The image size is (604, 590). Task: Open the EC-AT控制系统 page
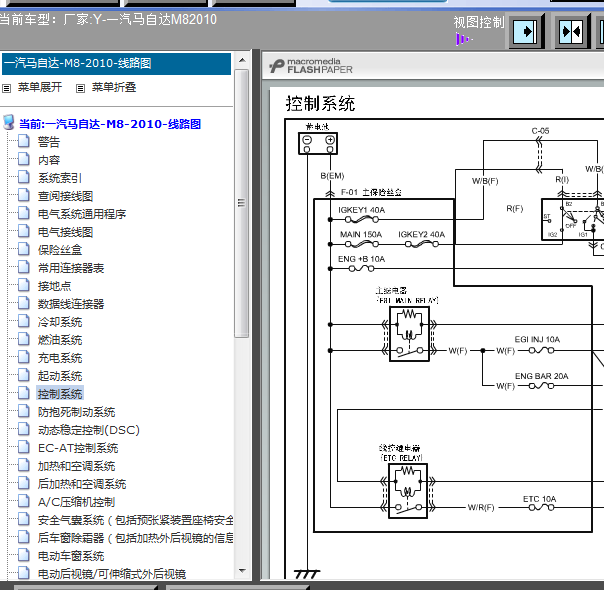[78, 448]
